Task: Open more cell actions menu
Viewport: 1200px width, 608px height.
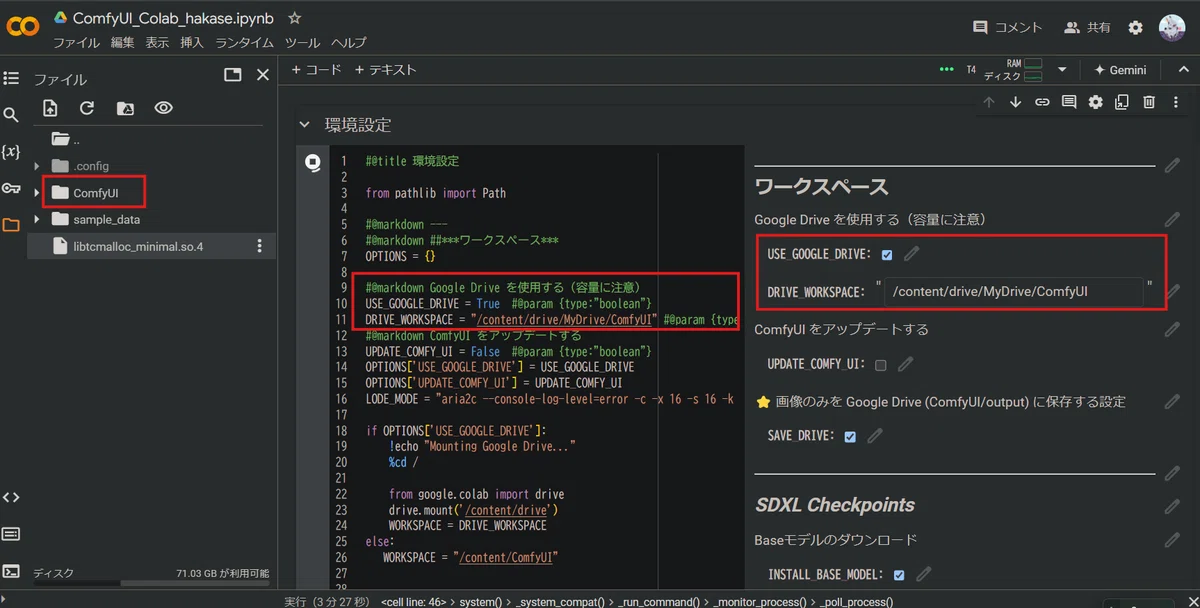Action: (x=1175, y=102)
